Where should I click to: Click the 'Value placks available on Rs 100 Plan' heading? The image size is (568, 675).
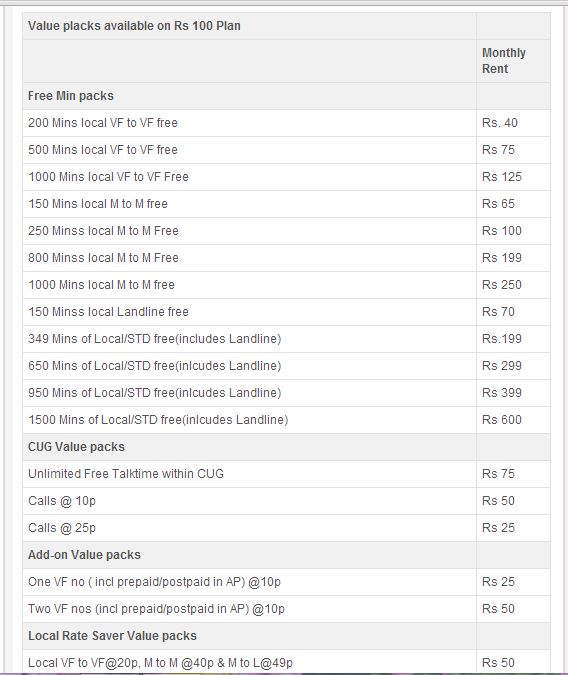point(134,26)
